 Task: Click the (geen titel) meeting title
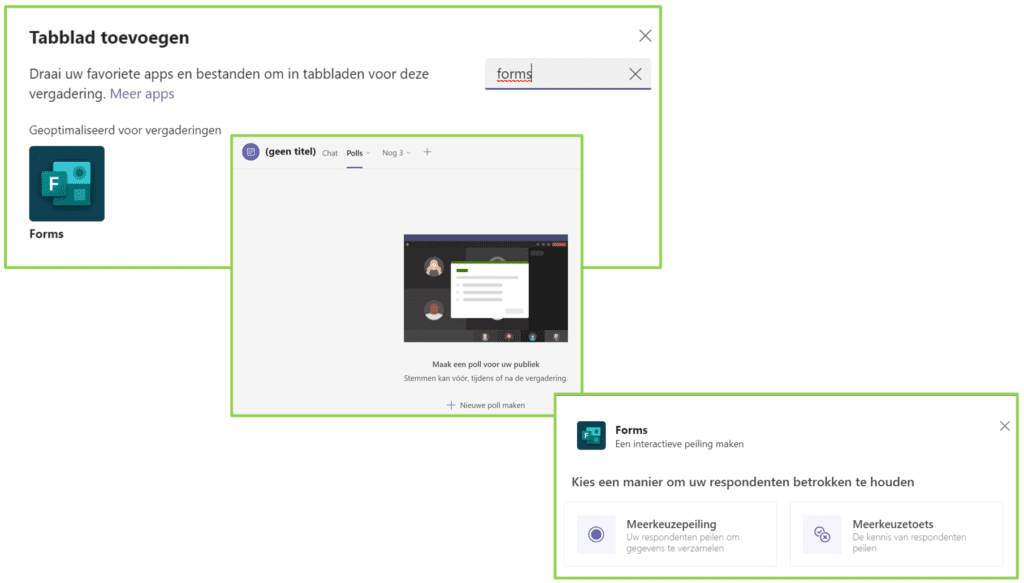click(291, 151)
